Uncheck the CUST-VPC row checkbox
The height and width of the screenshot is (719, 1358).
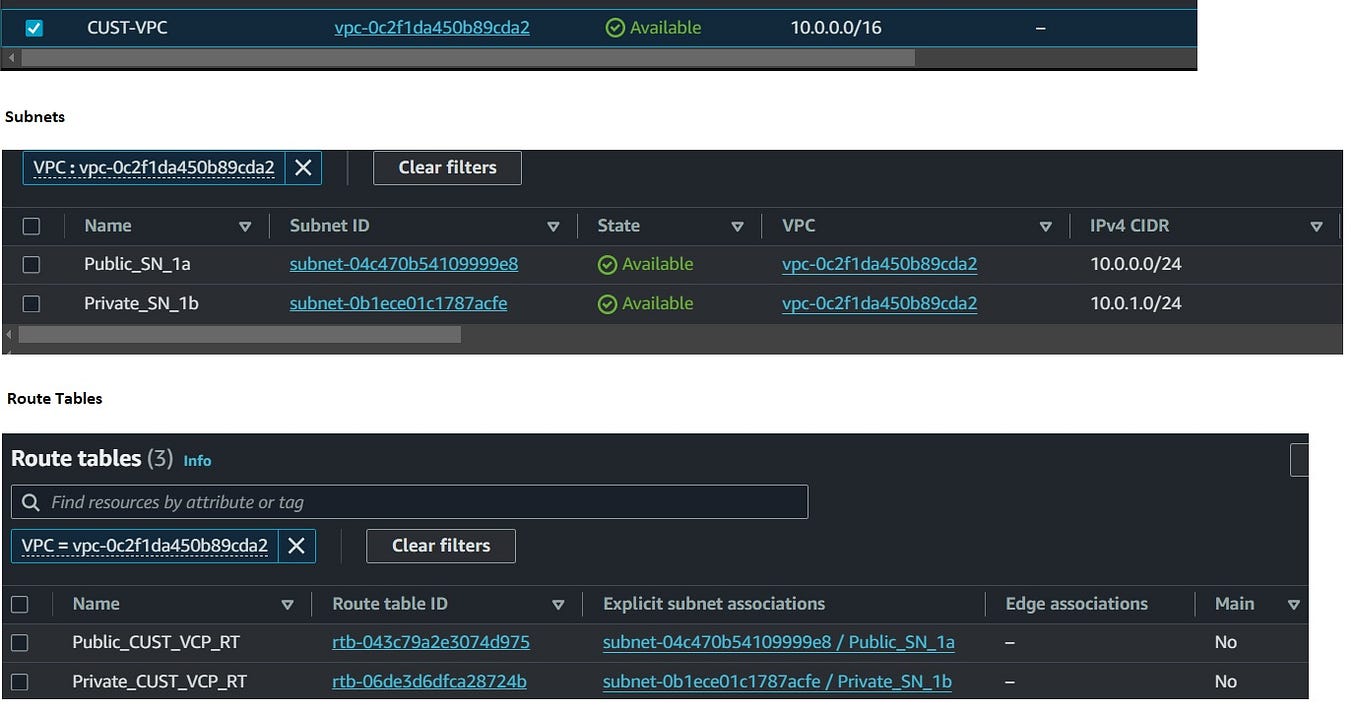(x=33, y=27)
